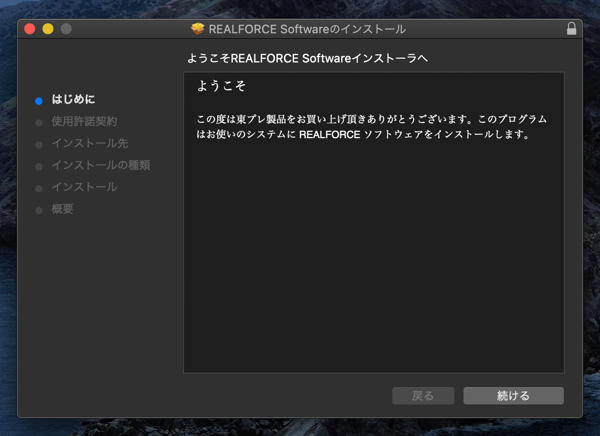
Task: Minimize the installer with the yellow button
Action: click(48, 29)
